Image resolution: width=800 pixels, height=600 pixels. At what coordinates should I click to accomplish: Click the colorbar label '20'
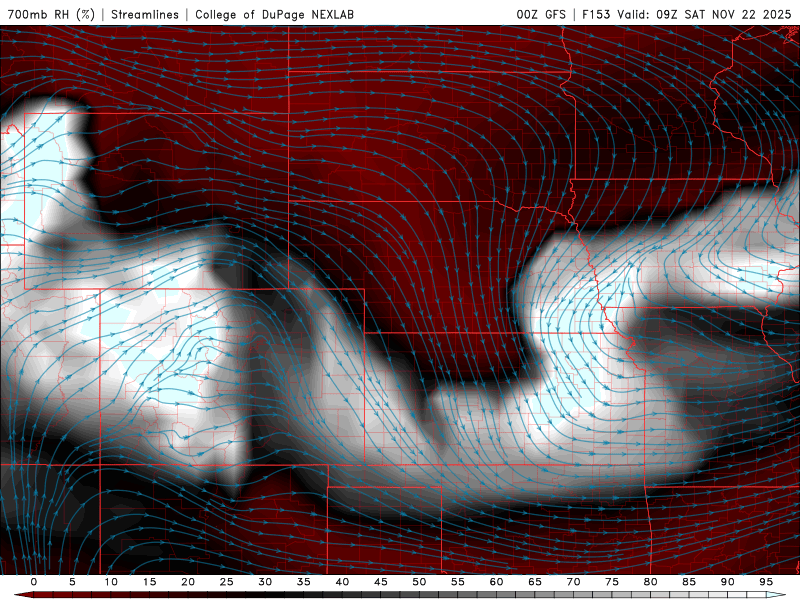188,582
